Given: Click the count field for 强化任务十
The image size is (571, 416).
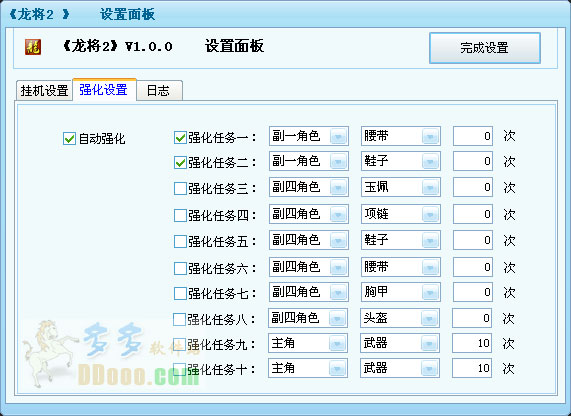Looking at the screenshot, I should coord(472,368).
